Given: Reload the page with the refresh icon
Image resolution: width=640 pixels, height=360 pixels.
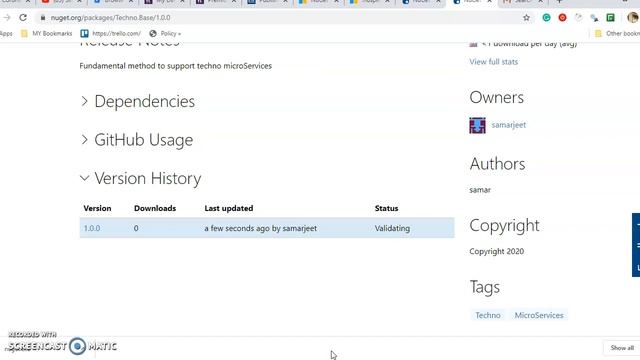Looking at the screenshot, I should 23,18.
